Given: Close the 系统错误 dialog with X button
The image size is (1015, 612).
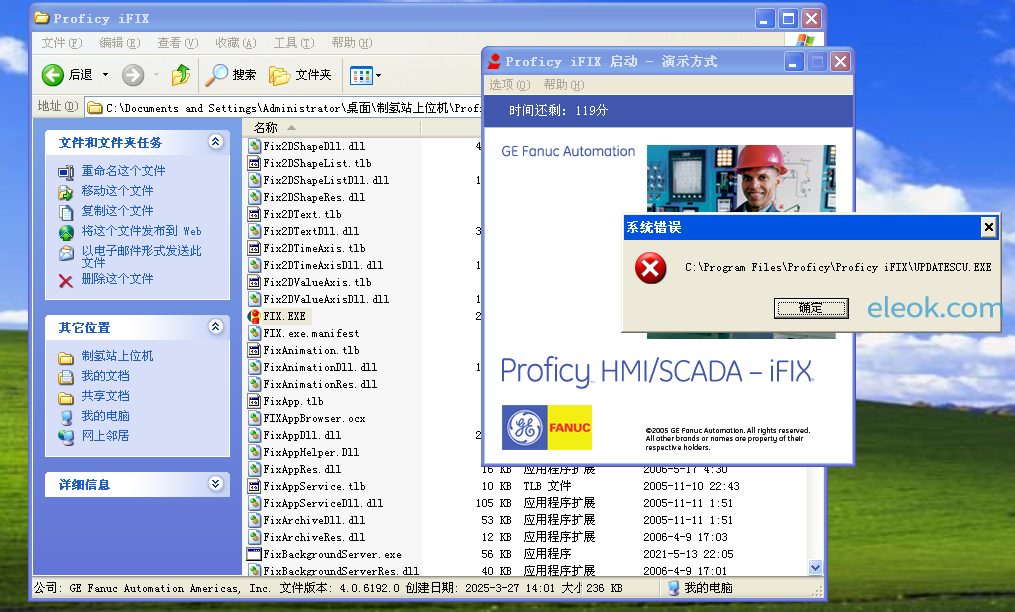Looking at the screenshot, I should point(988,227).
